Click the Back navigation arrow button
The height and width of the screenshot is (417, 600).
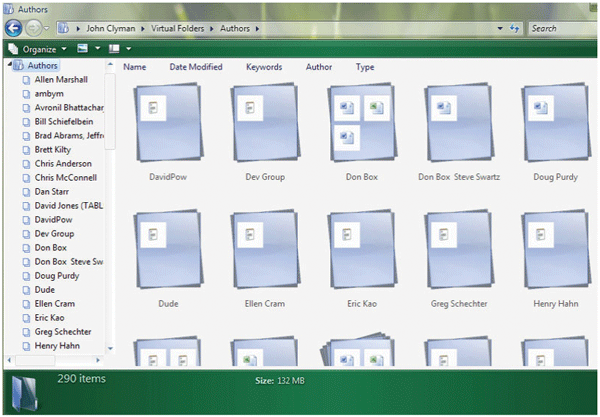pyautogui.click(x=15, y=28)
